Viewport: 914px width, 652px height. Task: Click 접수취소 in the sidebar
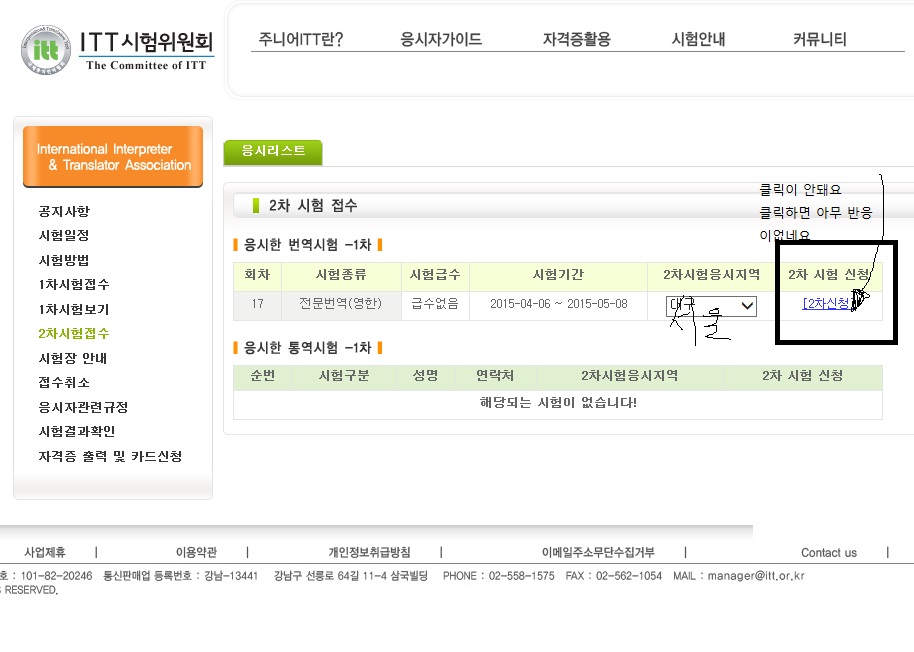point(64,383)
